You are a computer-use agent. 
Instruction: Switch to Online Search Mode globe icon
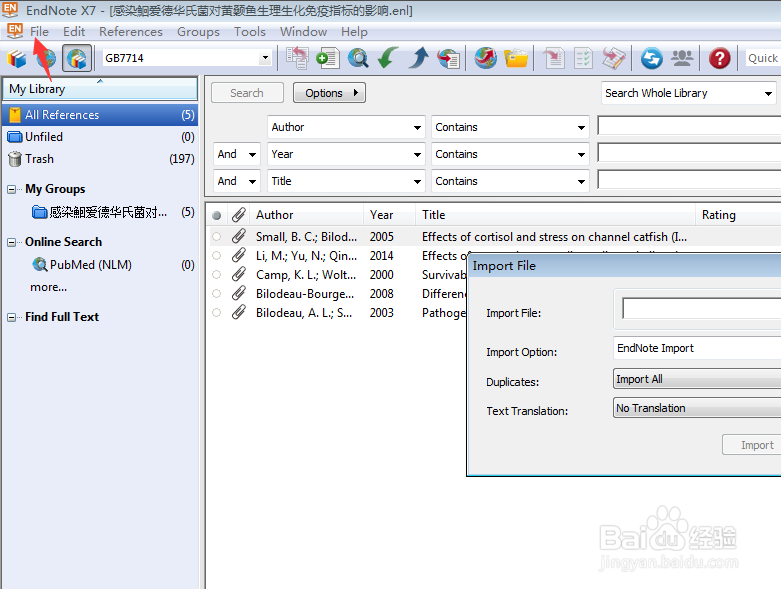point(46,58)
